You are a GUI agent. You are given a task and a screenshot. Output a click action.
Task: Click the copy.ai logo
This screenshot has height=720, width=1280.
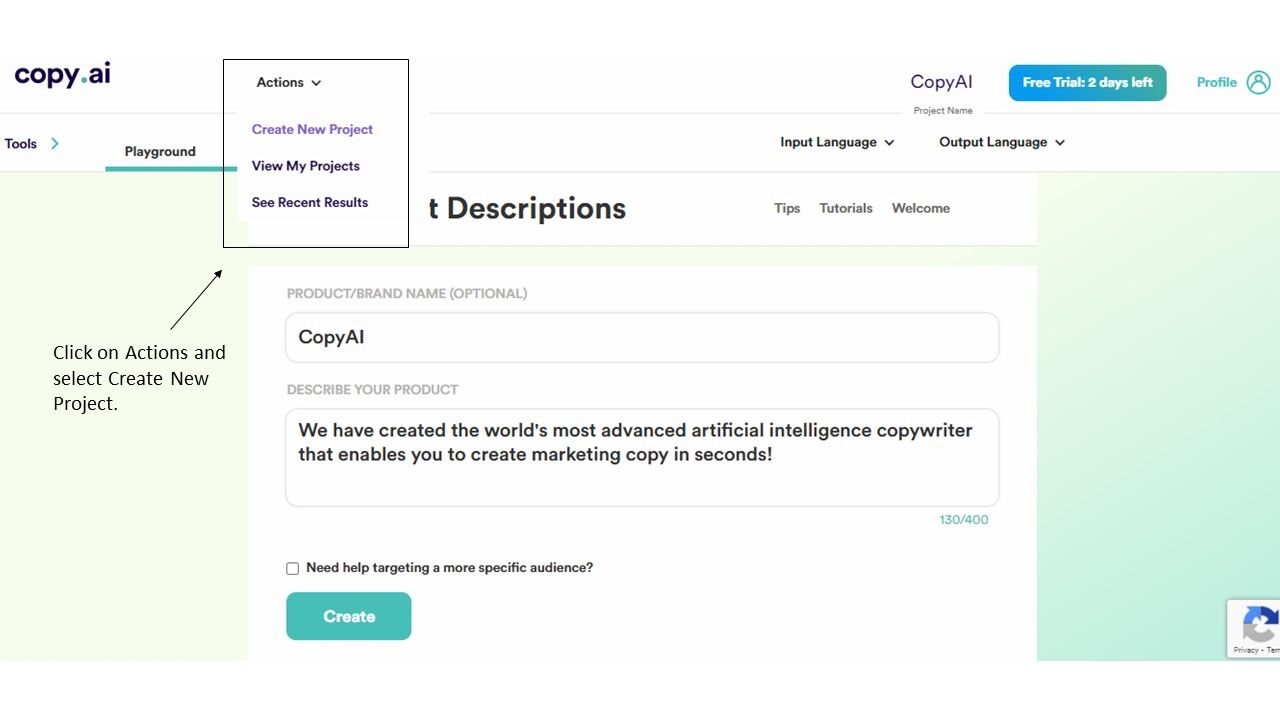click(x=62, y=75)
